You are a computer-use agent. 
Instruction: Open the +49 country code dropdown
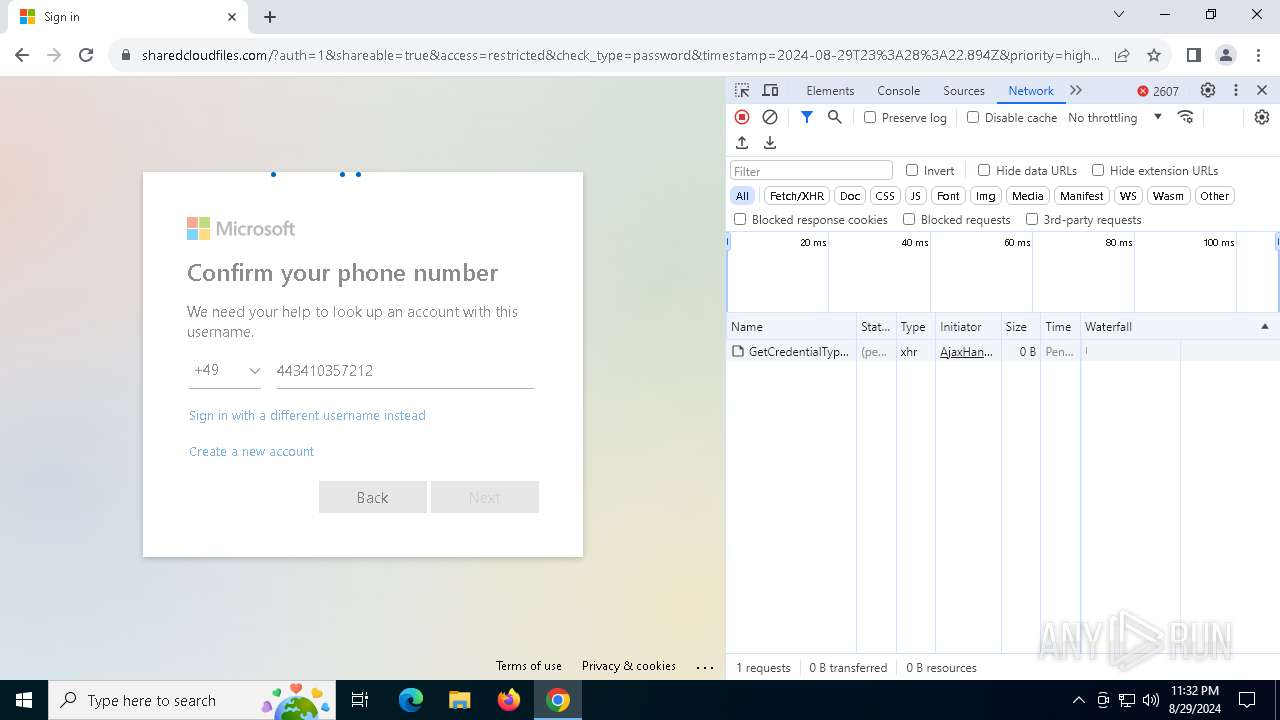pos(226,370)
